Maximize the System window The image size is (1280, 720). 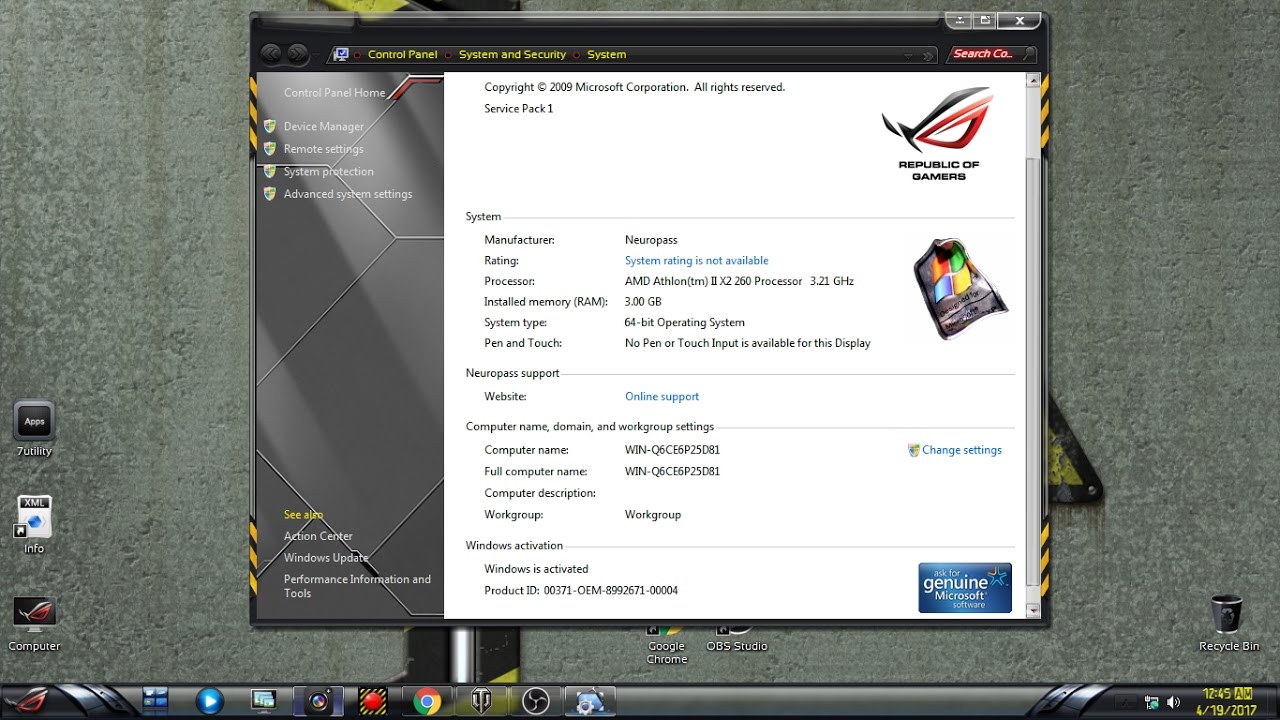(985, 20)
